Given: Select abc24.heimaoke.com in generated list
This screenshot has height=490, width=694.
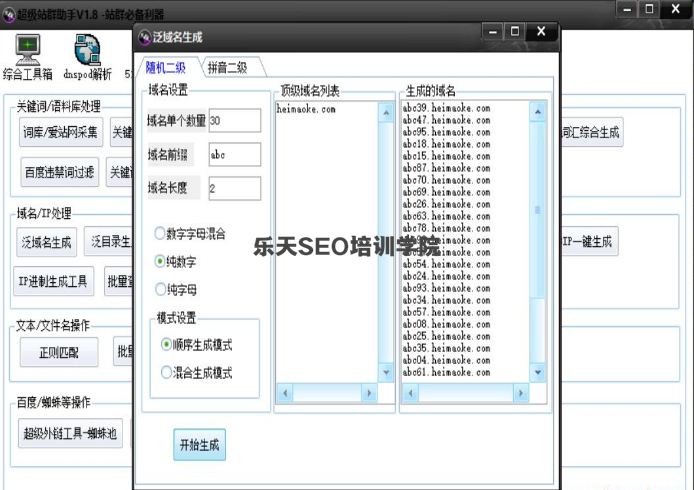Looking at the screenshot, I should click(x=447, y=276).
